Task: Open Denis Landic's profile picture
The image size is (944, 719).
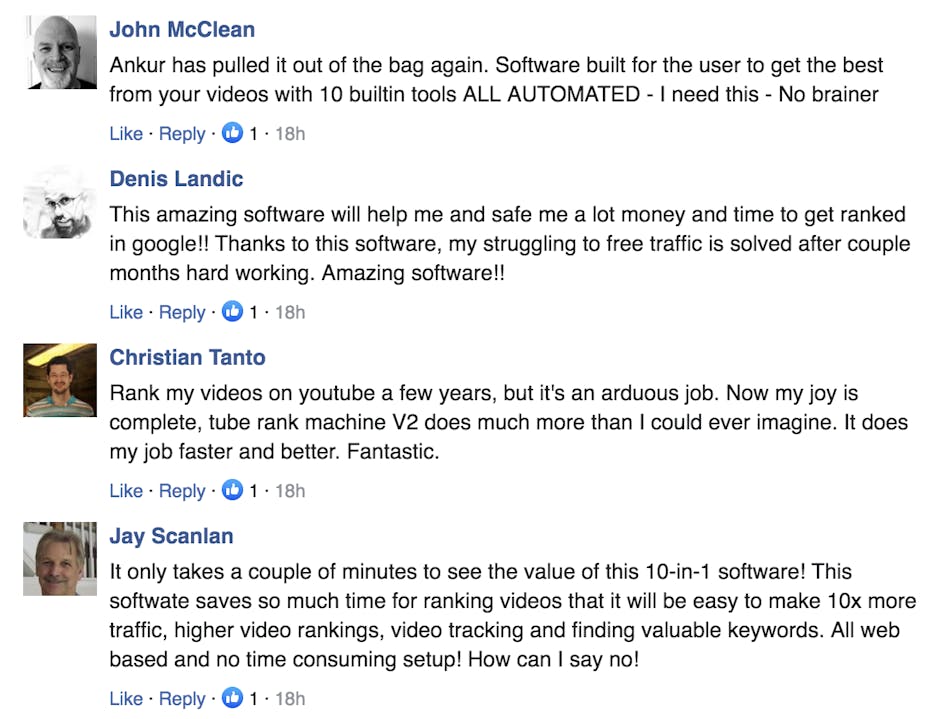Action: point(60,202)
